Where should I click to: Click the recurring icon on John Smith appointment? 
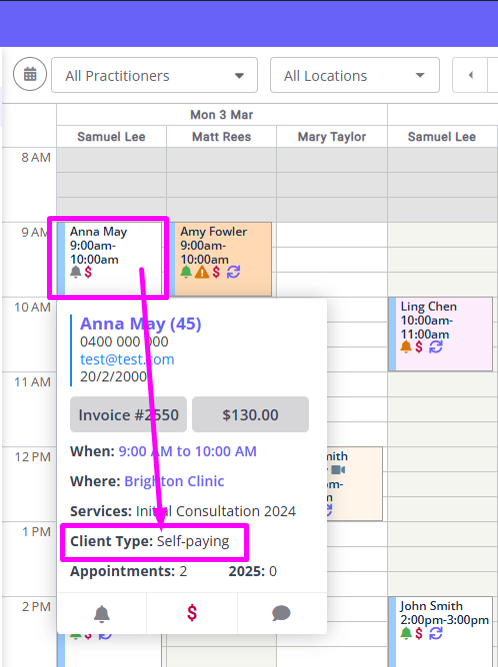click(x=435, y=633)
